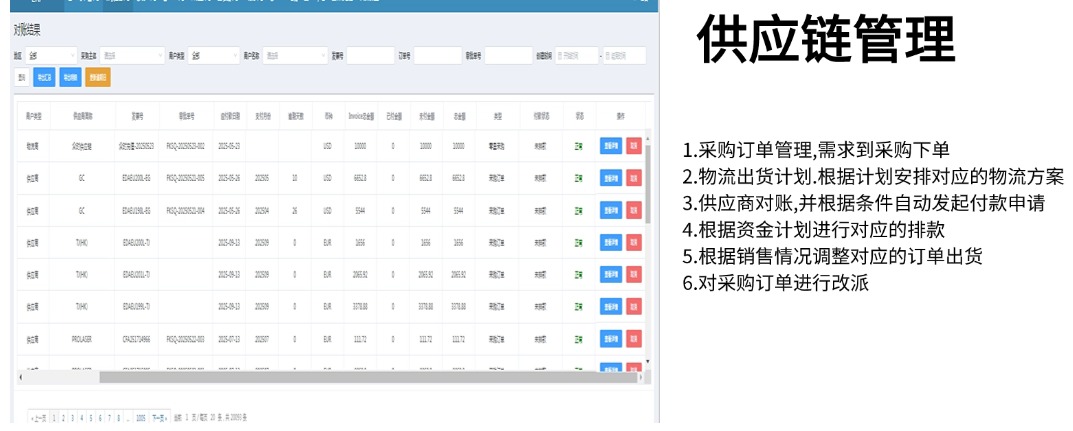
Task: Expand the second filter dropdown in the row
Action: [131, 55]
